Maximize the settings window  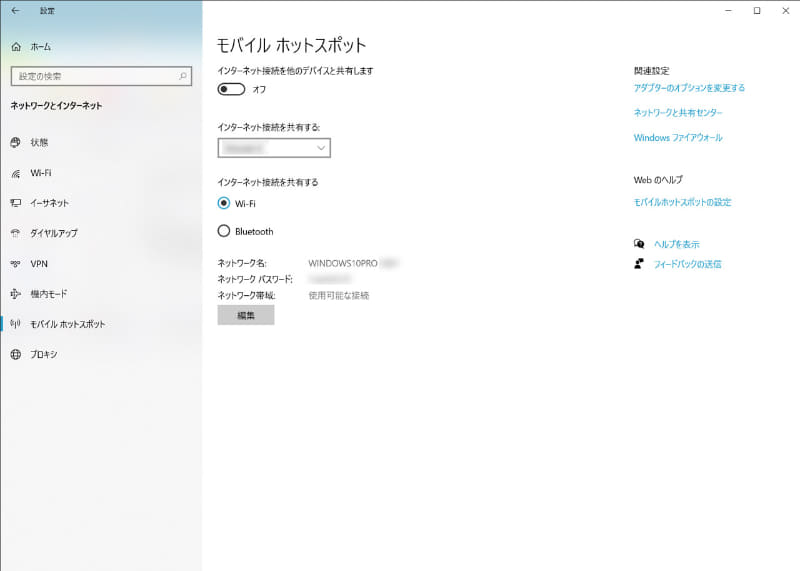click(757, 11)
